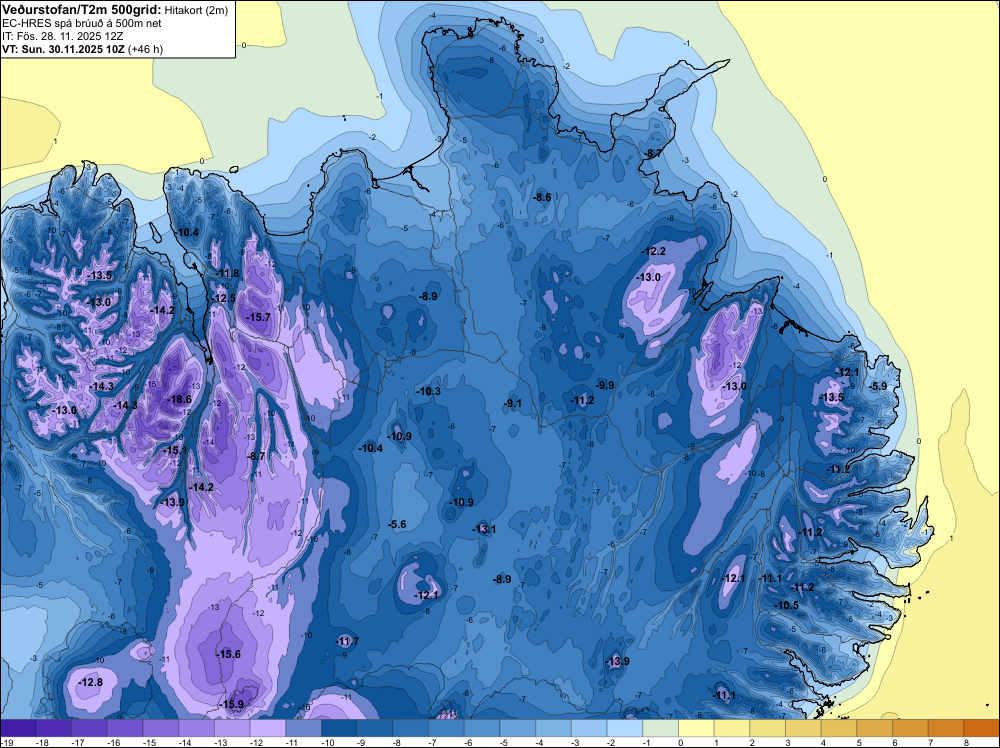Pick the orange legend swatch labeled 8

982,728
